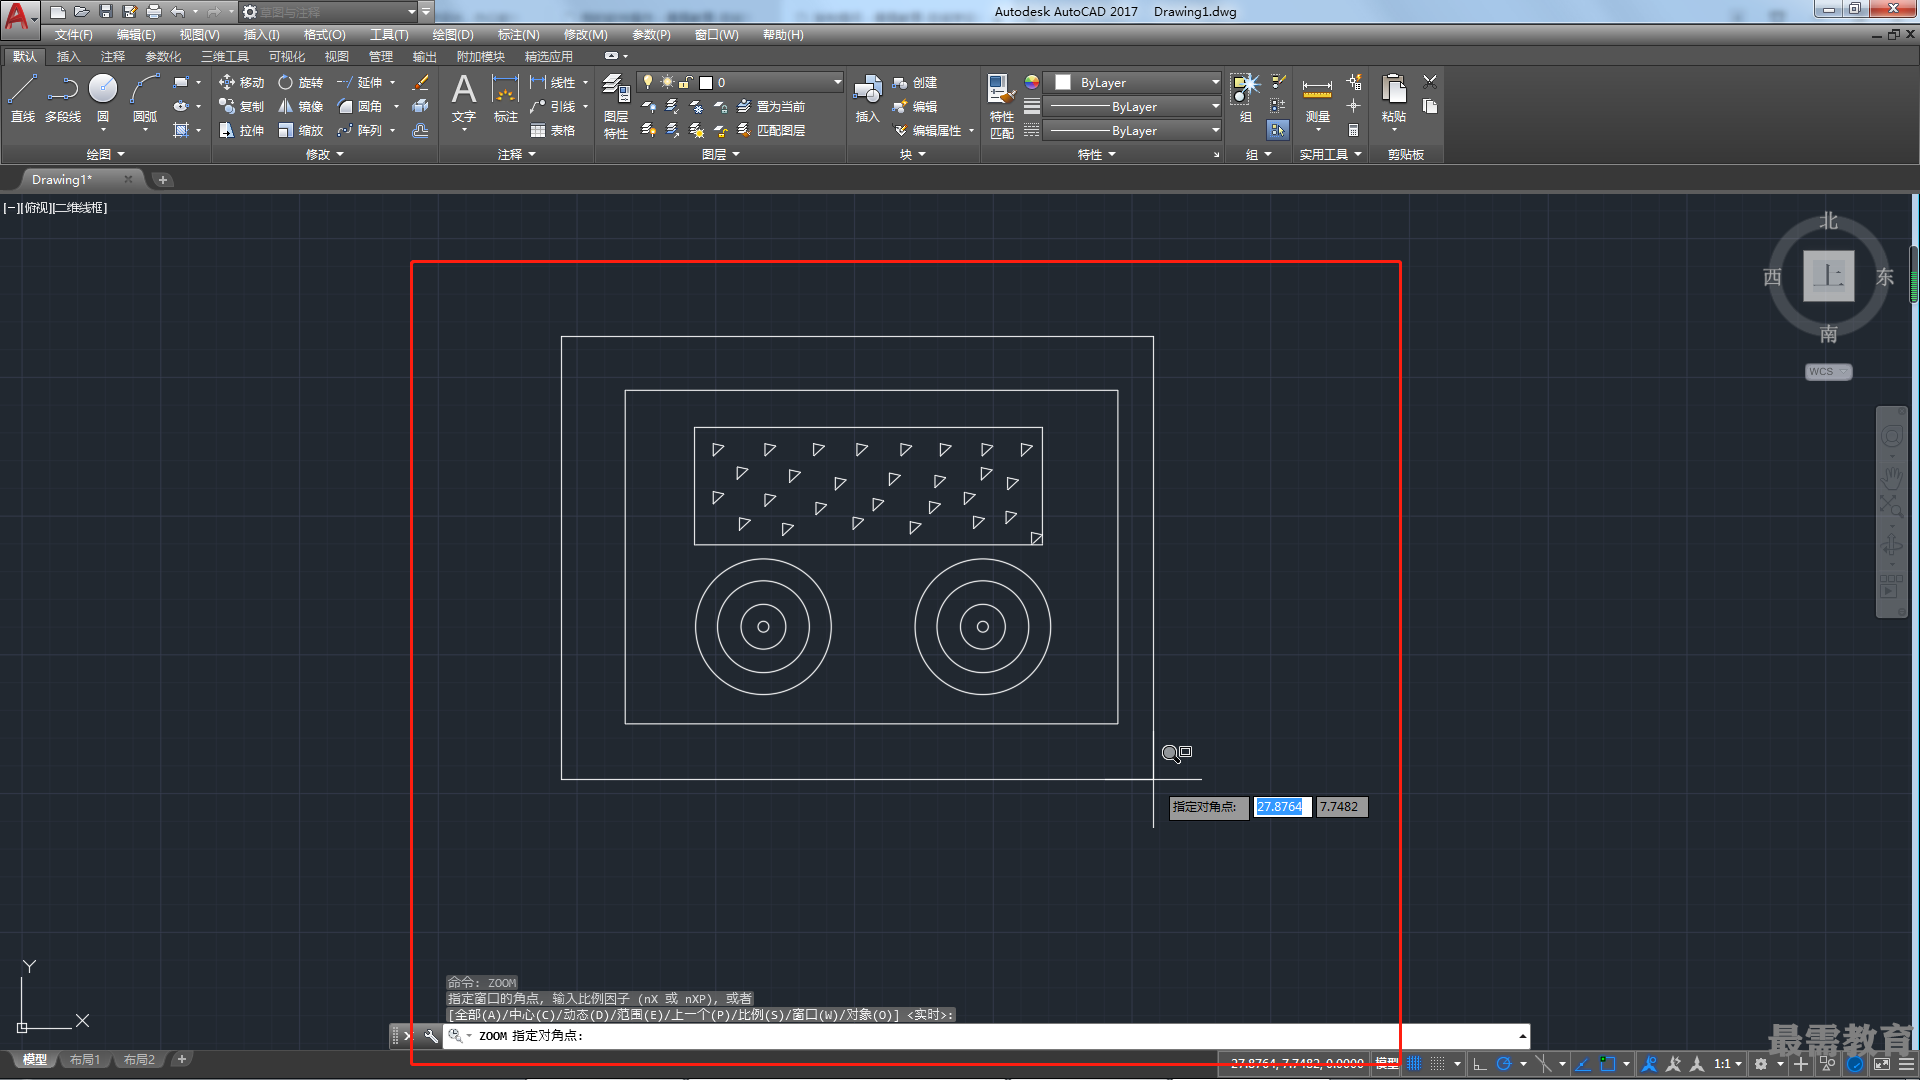Click the customize wrench in command line
1920x1080 pixels.
coord(430,1036)
